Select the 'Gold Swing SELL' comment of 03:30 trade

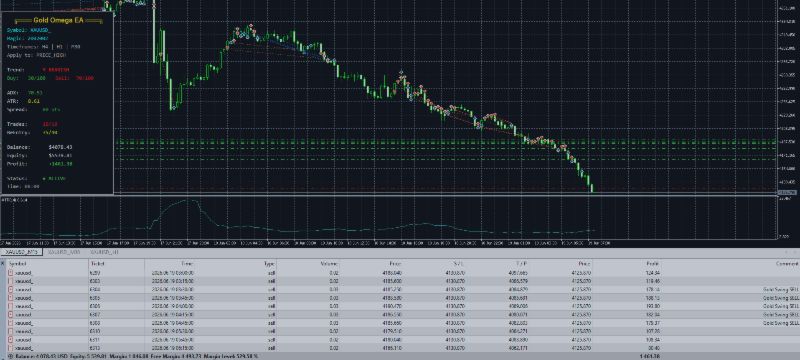(x=781, y=290)
